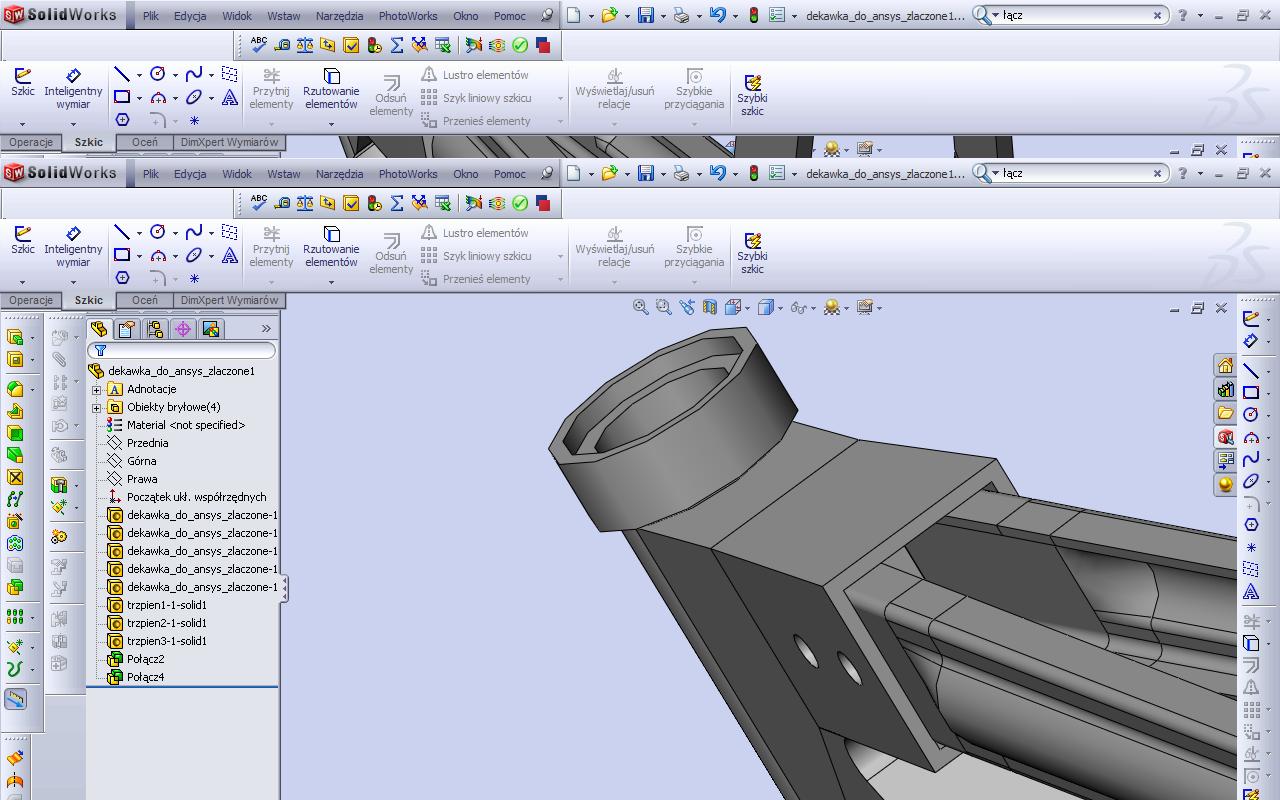Switch to the PropertyManager tab icon
The width and height of the screenshot is (1280, 800).
tap(127, 329)
